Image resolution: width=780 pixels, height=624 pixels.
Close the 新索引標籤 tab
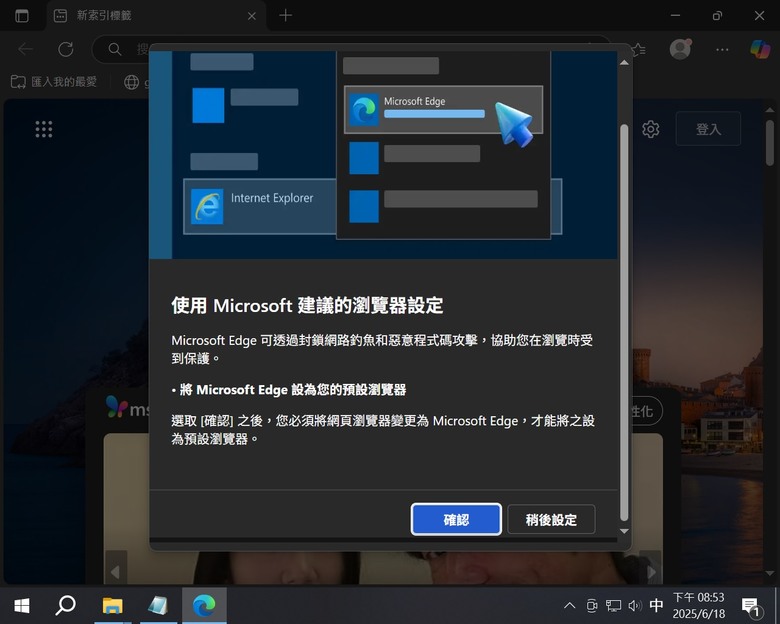tap(252, 16)
